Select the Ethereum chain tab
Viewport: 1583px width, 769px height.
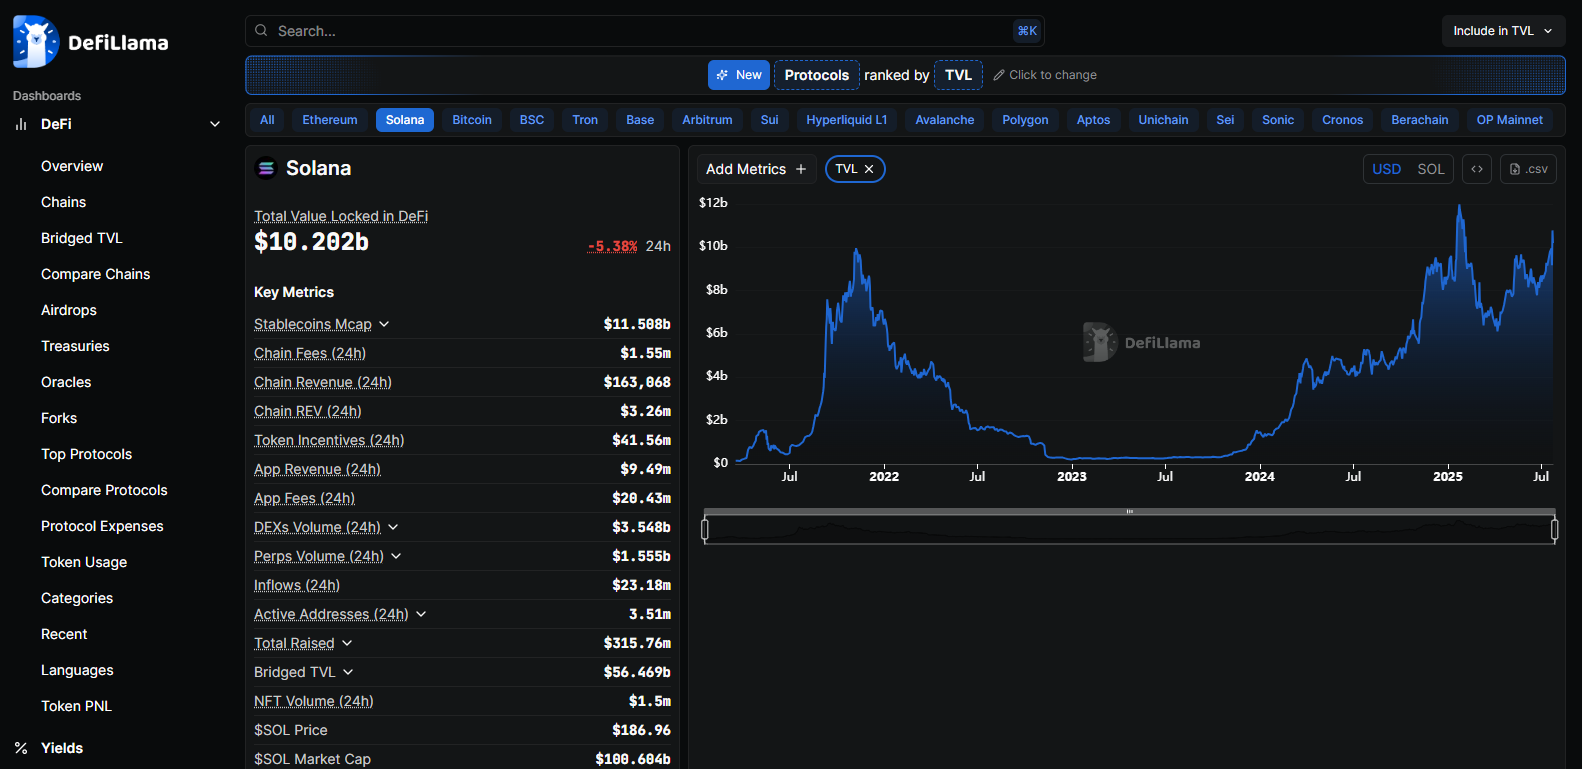(330, 120)
